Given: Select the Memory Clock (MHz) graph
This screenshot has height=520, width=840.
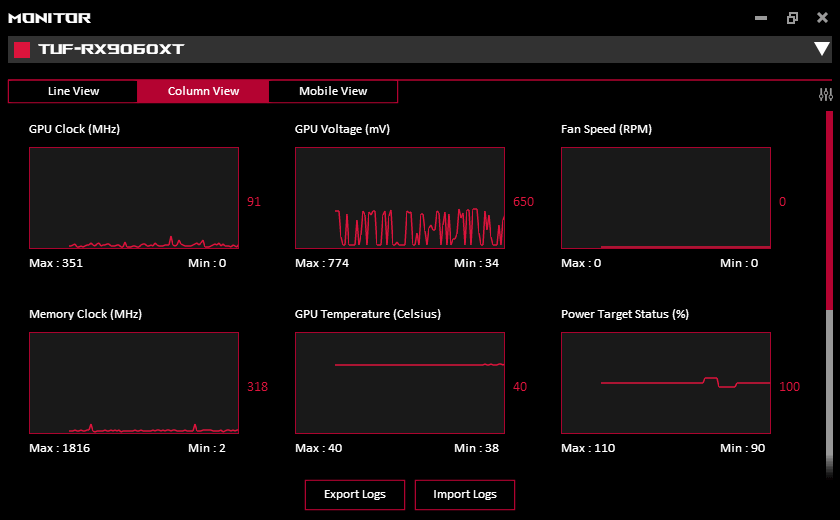Looking at the screenshot, I should click(134, 383).
